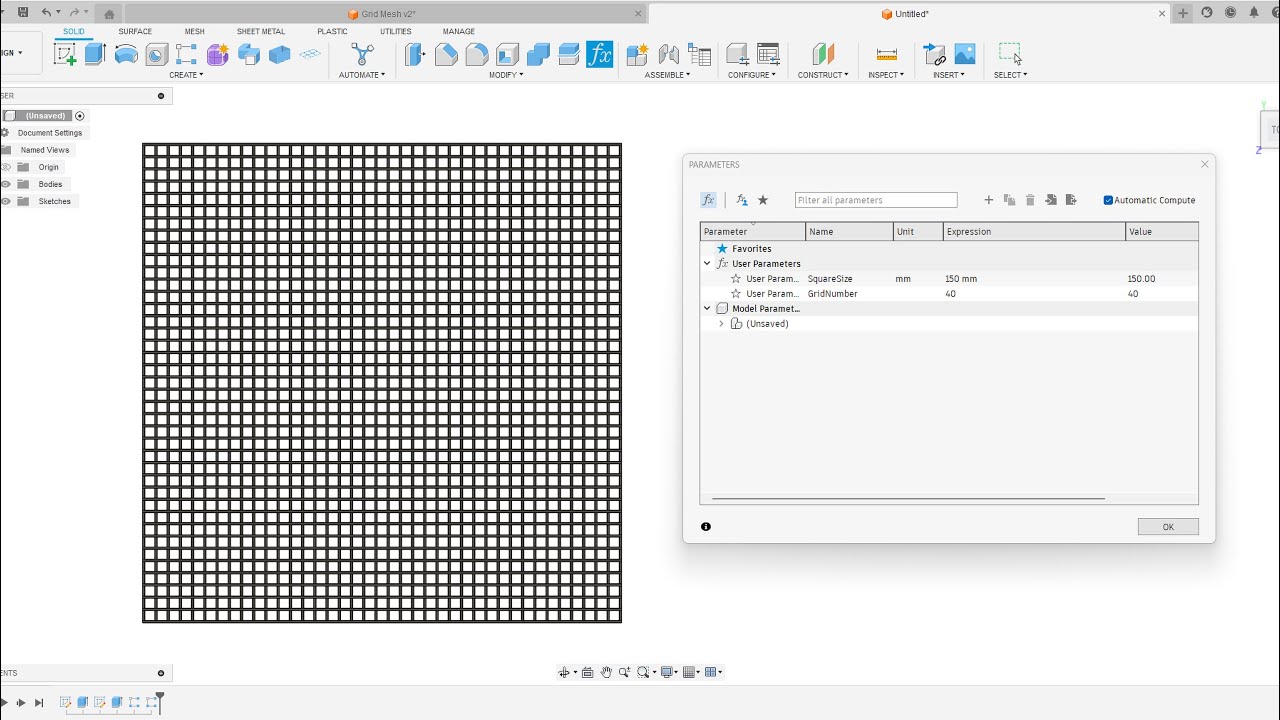Click the Filter all parameters field

pyautogui.click(x=876, y=200)
